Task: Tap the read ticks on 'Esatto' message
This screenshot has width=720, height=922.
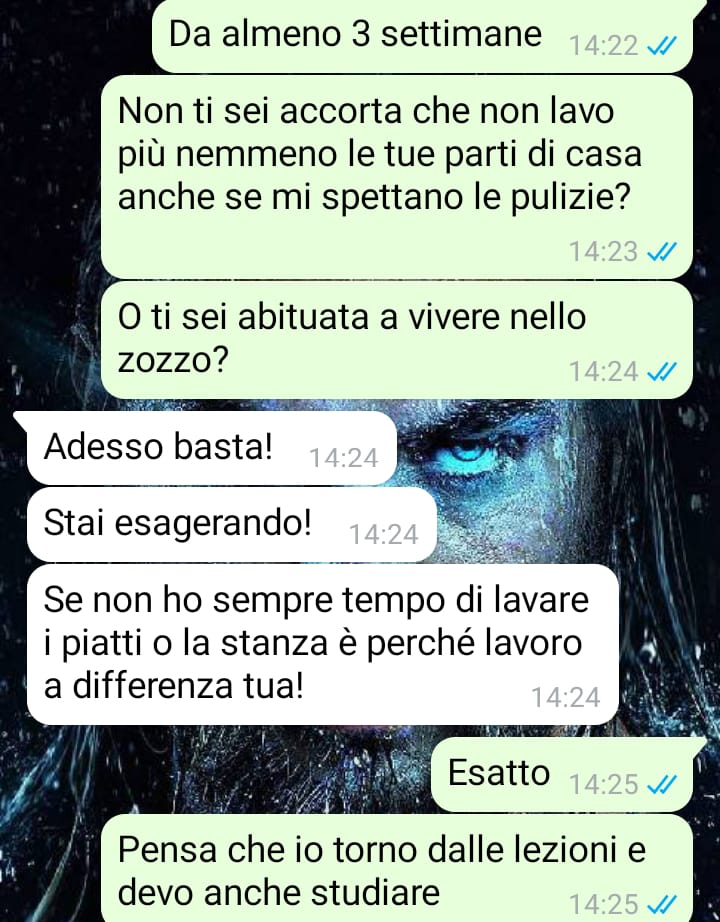Action: click(662, 784)
